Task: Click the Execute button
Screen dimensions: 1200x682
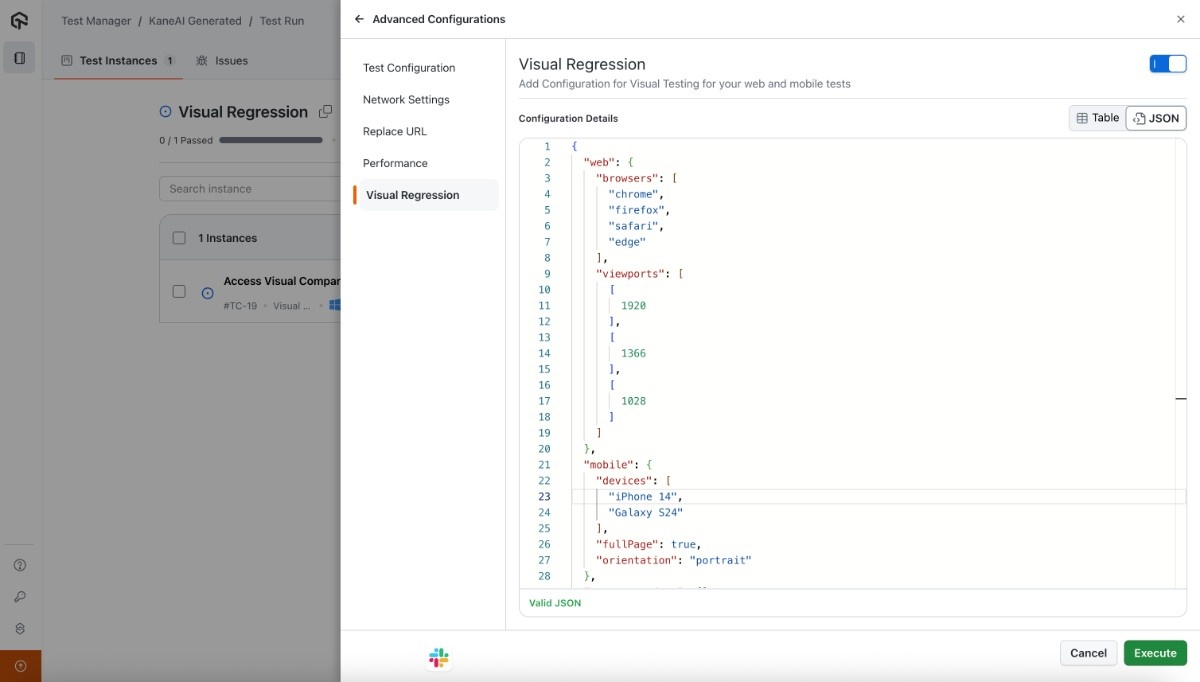Action: (x=1155, y=652)
